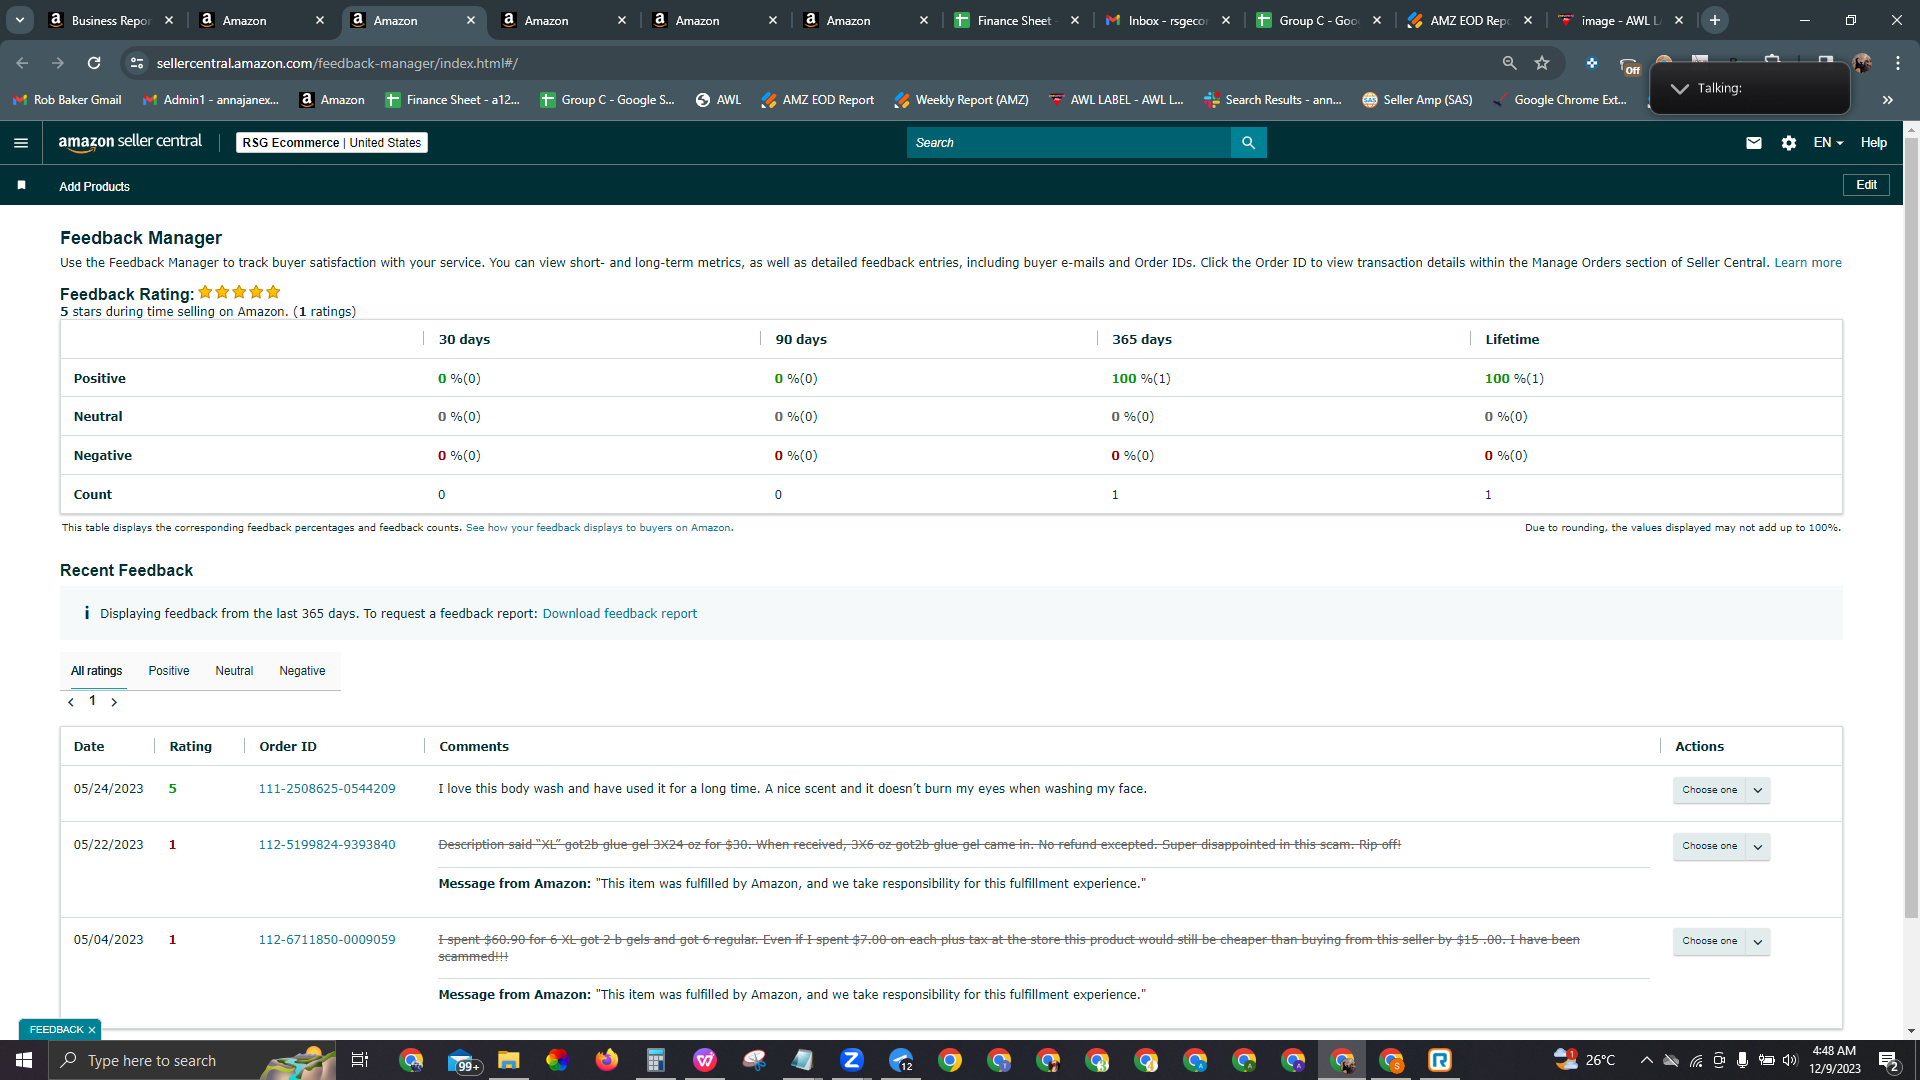Open the Rob Baker Gmail bookmark
The width and height of the screenshot is (1920, 1080).
click(67, 100)
